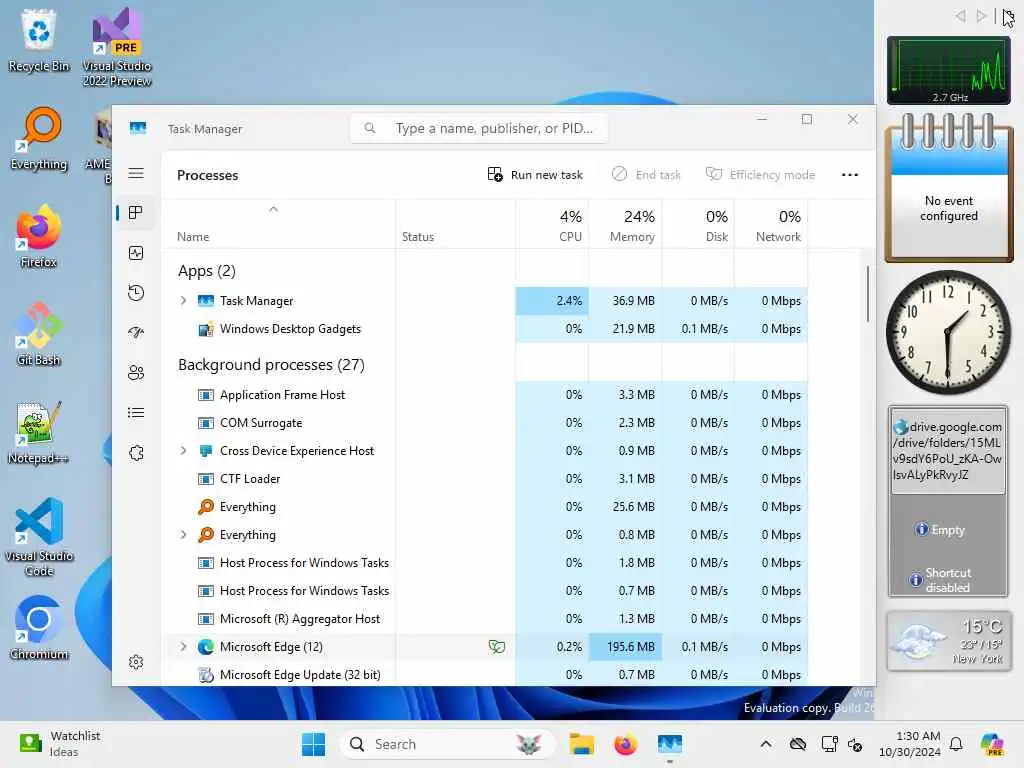Select the Application Frame Host row
Viewport: 1024px width, 768px height.
pos(484,394)
